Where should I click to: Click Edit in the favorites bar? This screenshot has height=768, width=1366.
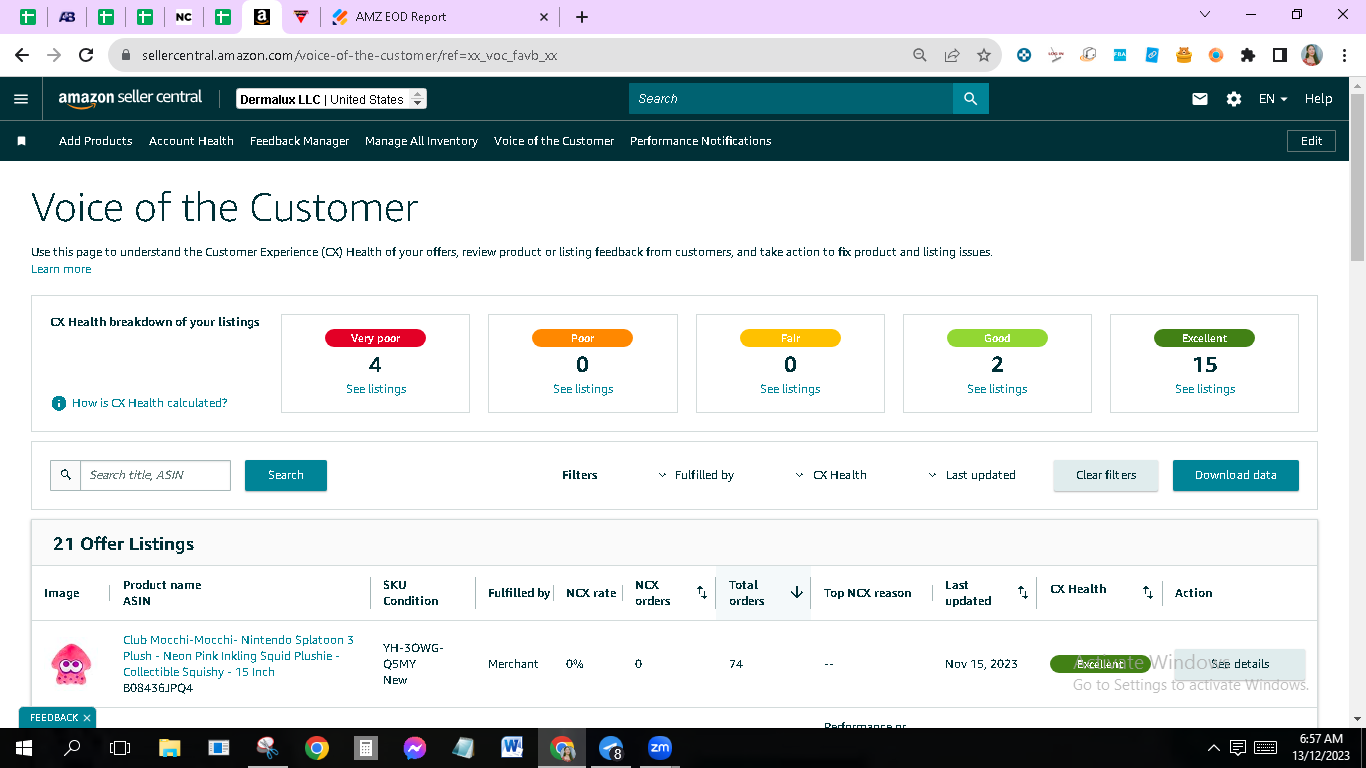coord(1312,141)
